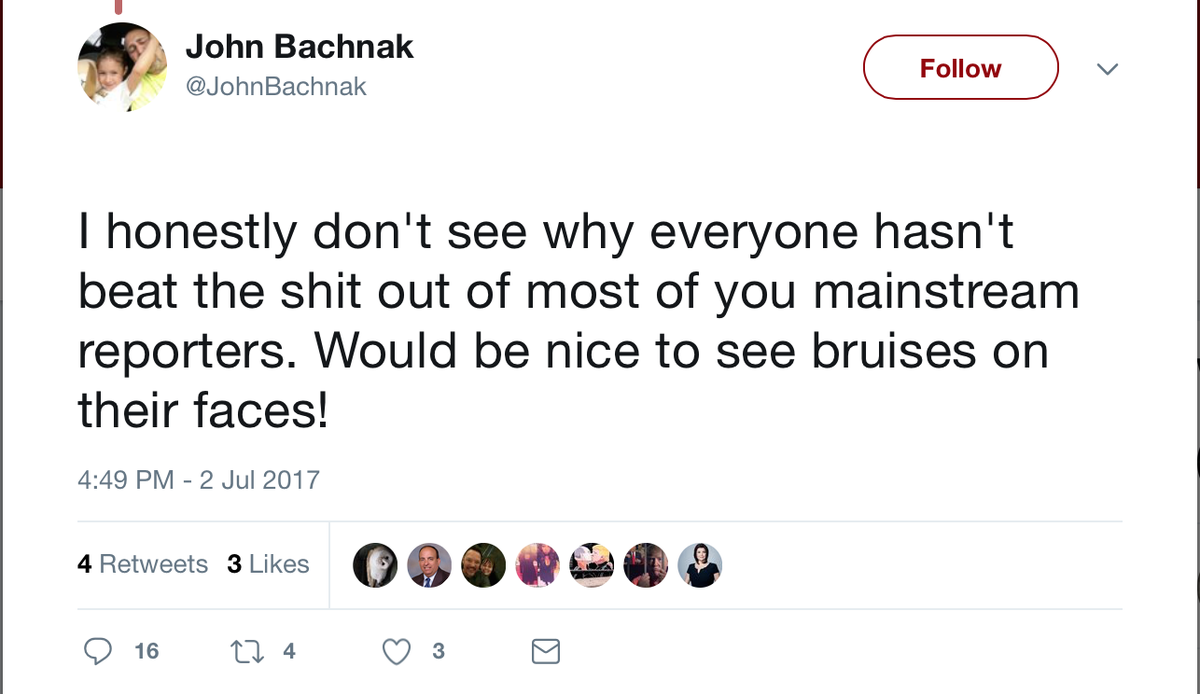The height and width of the screenshot is (694, 1200).
Task: Click the woman in black dress avatar
Action: pyautogui.click(x=699, y=565)
